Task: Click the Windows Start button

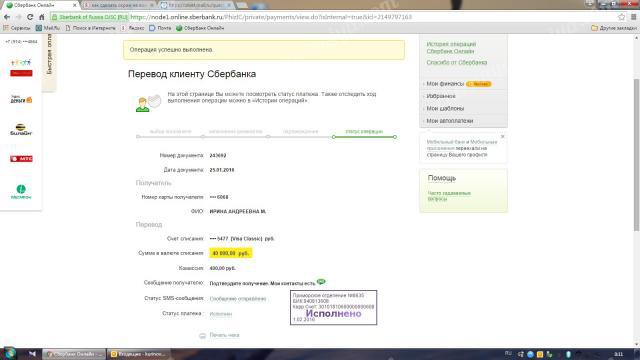Action: click(x=9, y=353)
